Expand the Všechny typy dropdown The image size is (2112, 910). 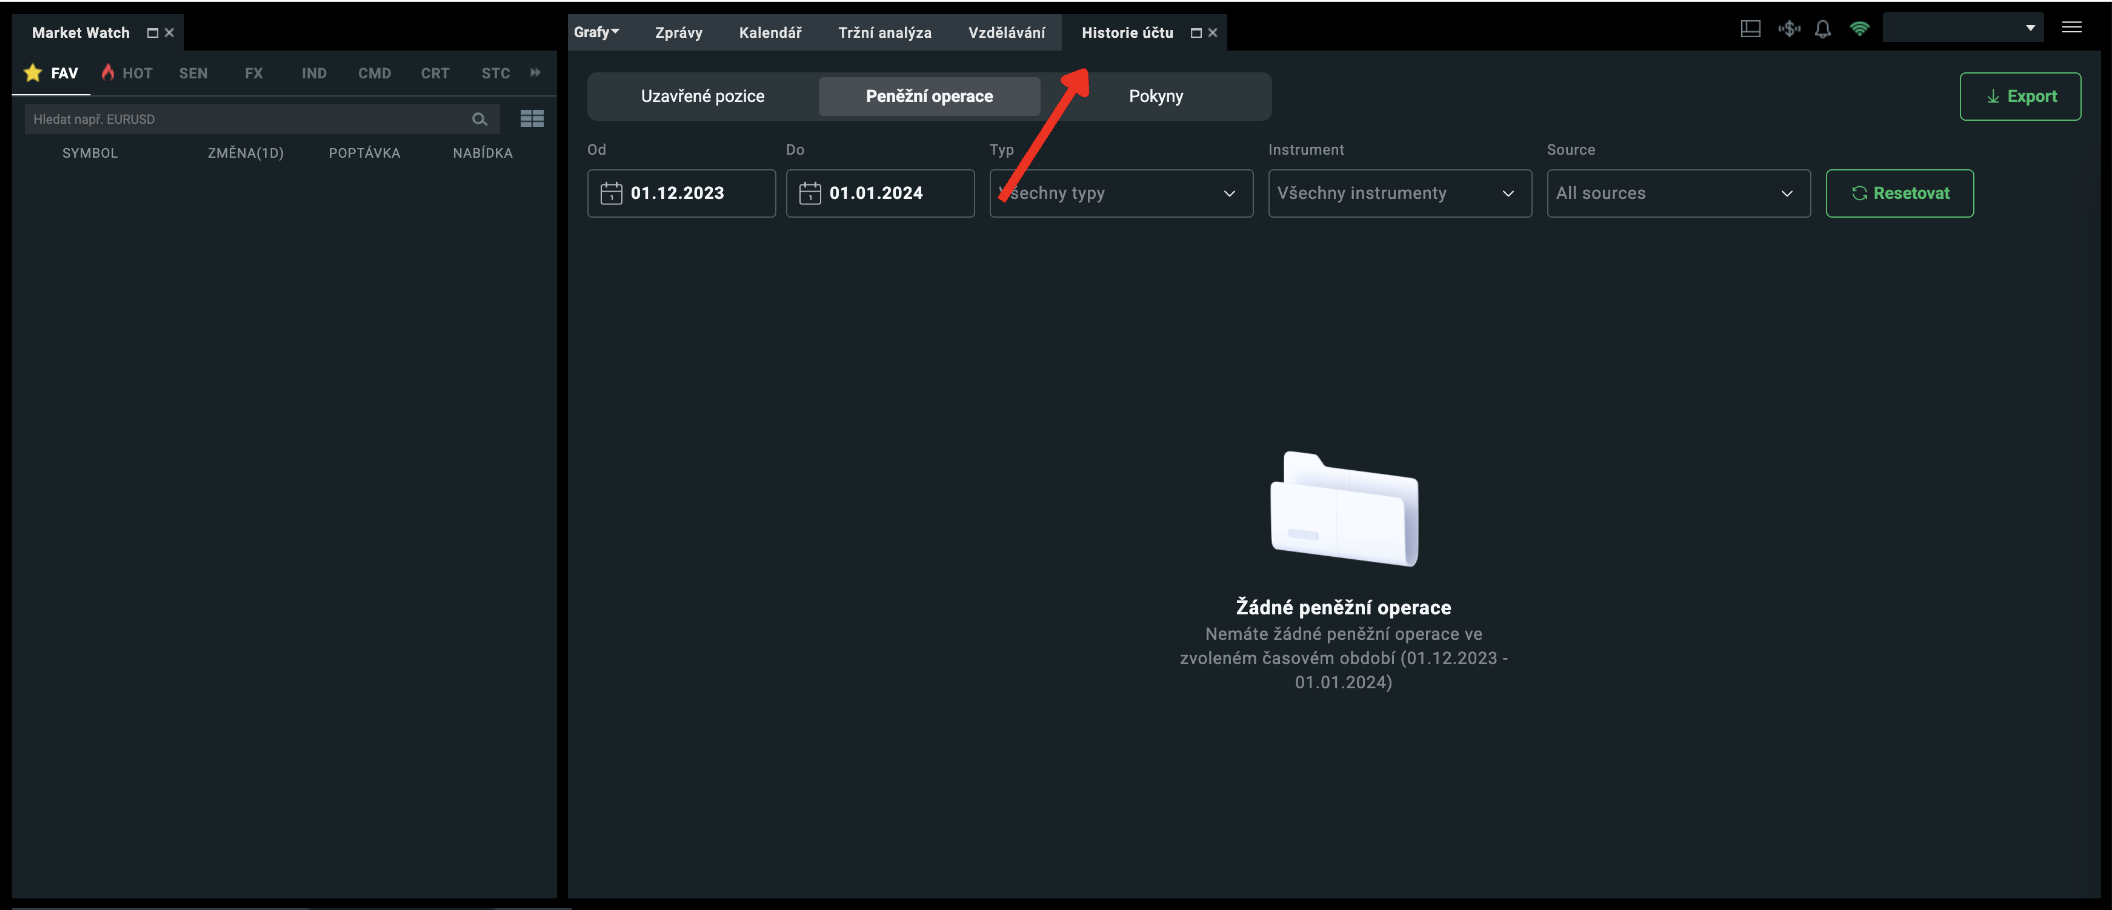[1121, 193]
